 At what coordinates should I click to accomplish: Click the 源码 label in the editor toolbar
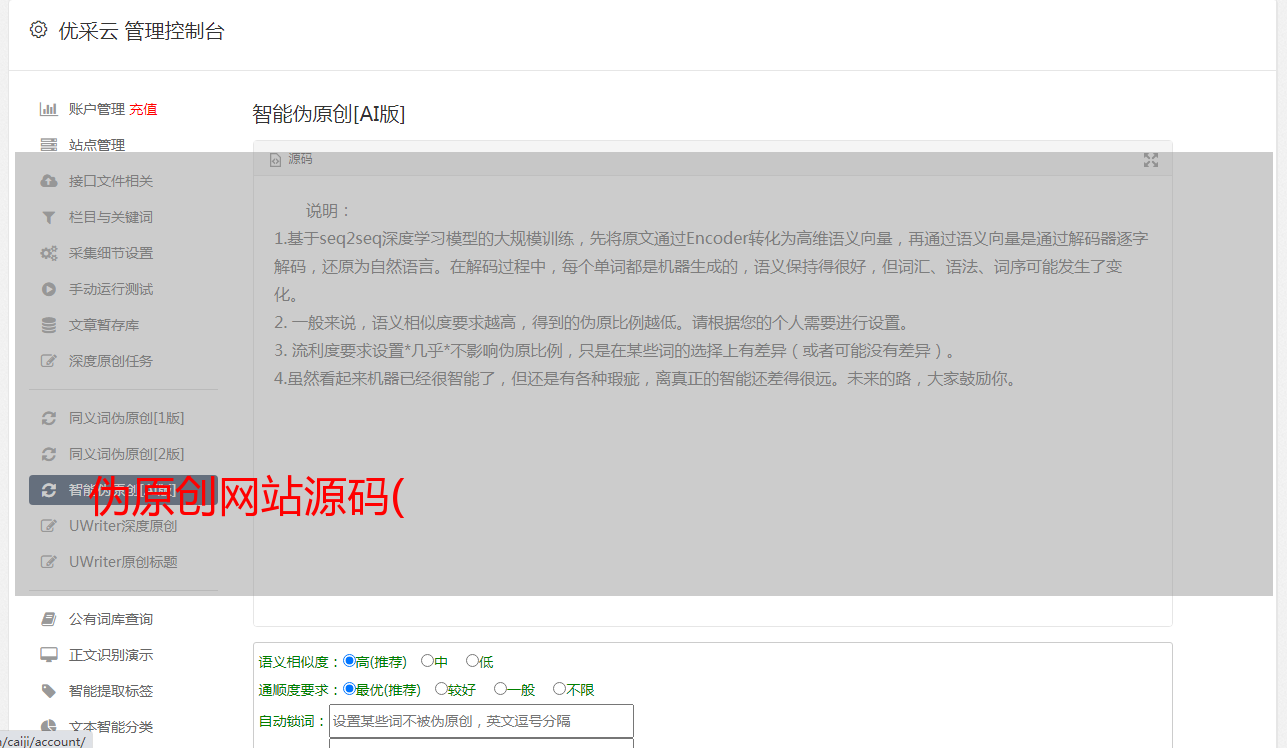[x=300, y=159]
